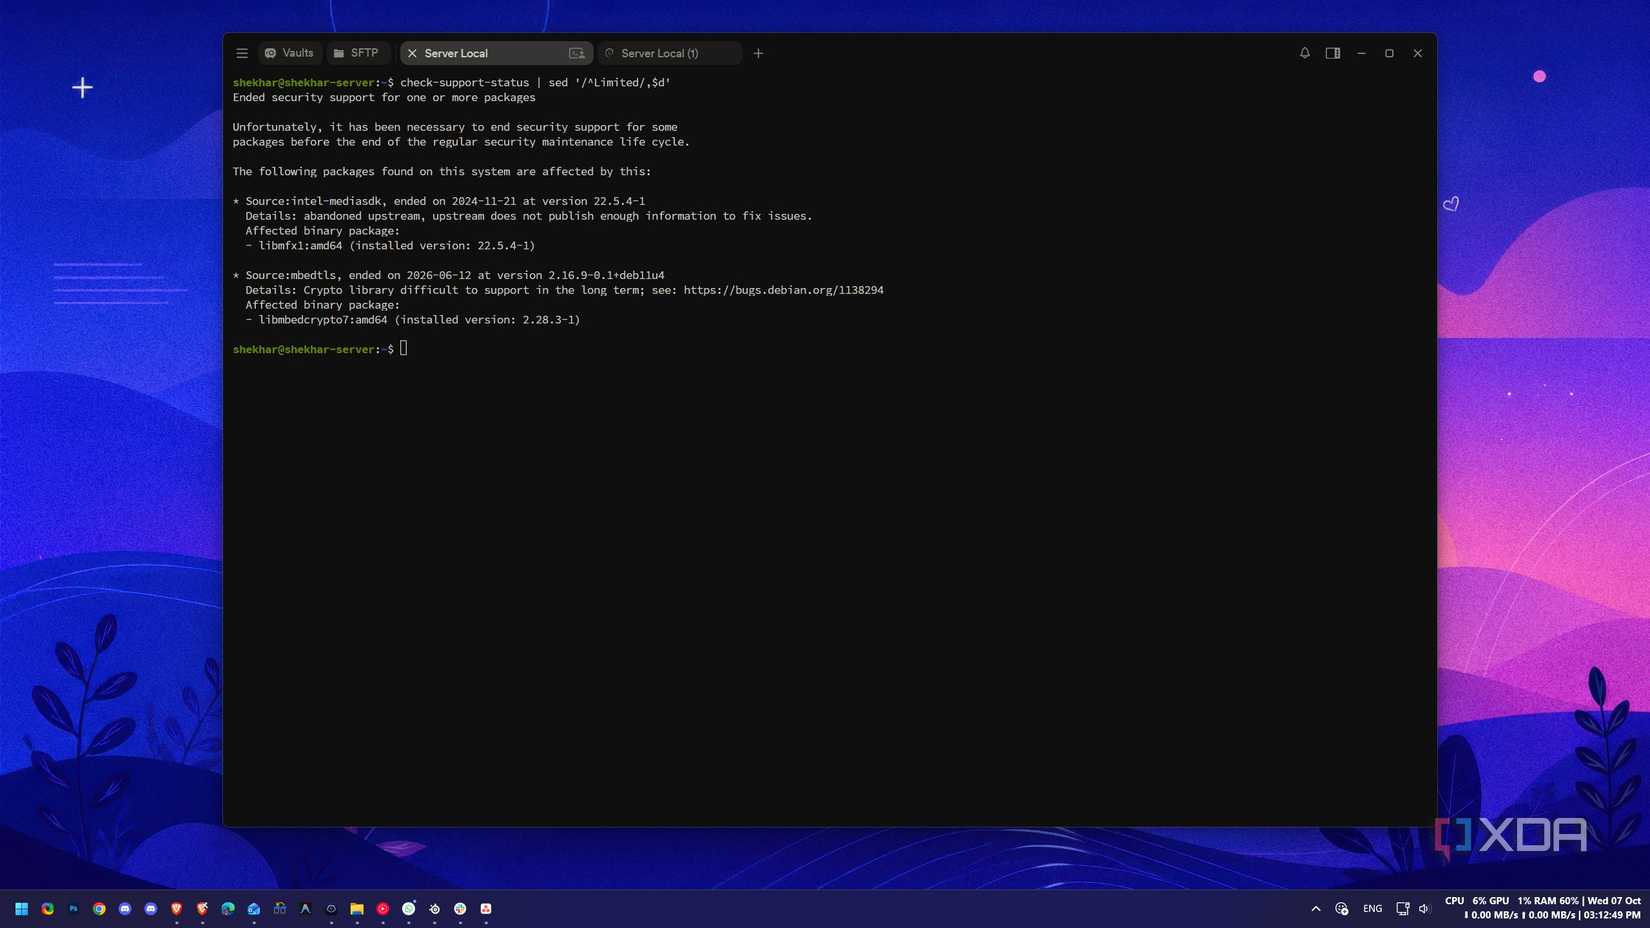This screenshot has width=1650, height=928.
Task: Click "check-support-status" command text
Action: click(464, 83)
